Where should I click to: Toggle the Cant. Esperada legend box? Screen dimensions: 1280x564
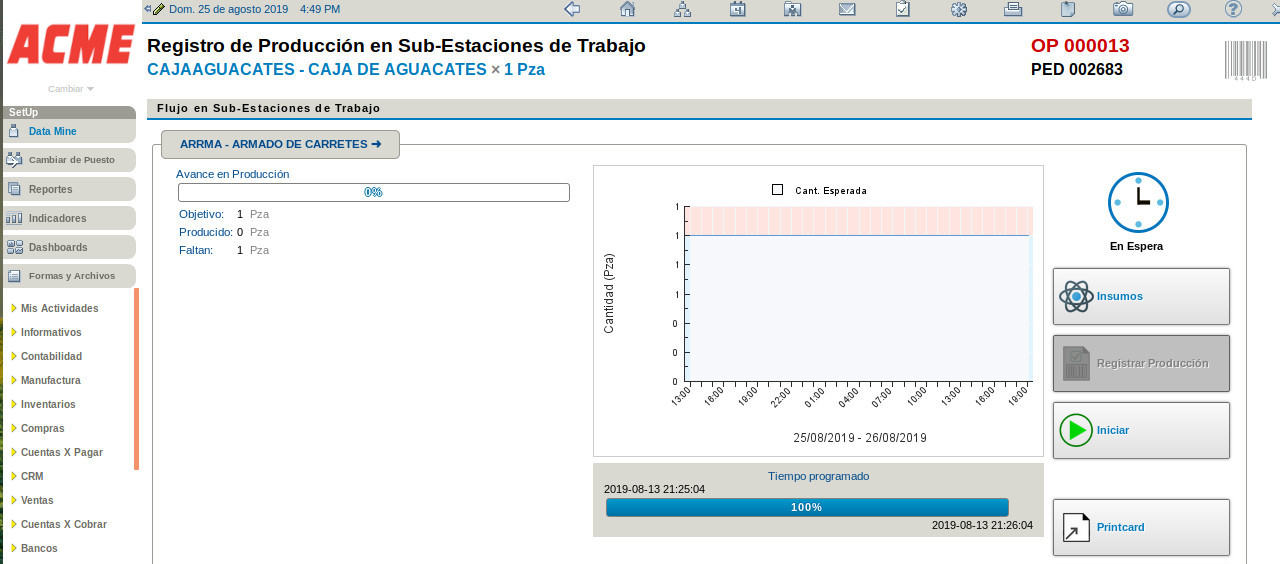tap(777, 190)
